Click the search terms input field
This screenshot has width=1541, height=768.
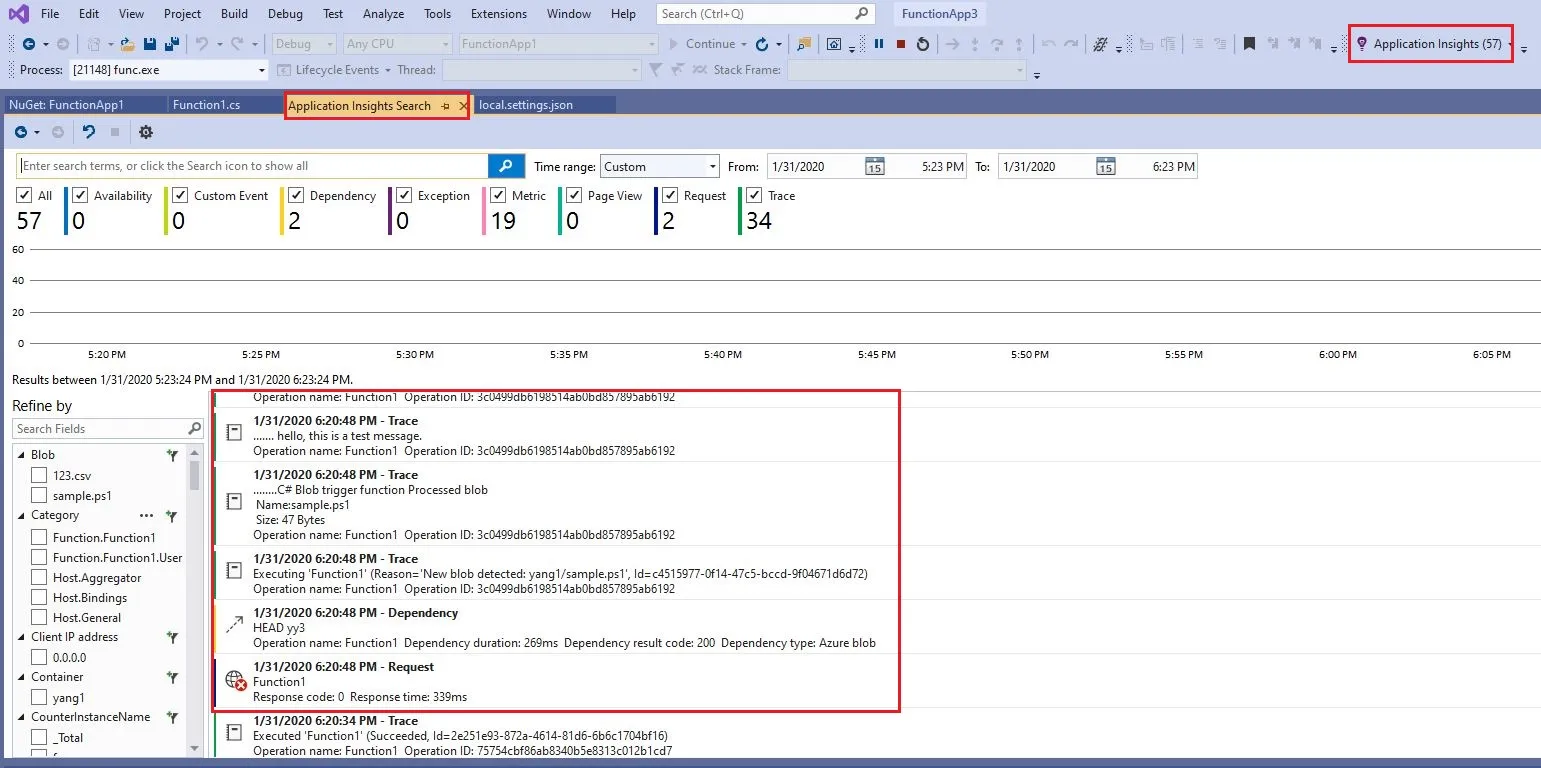[253, 166]
